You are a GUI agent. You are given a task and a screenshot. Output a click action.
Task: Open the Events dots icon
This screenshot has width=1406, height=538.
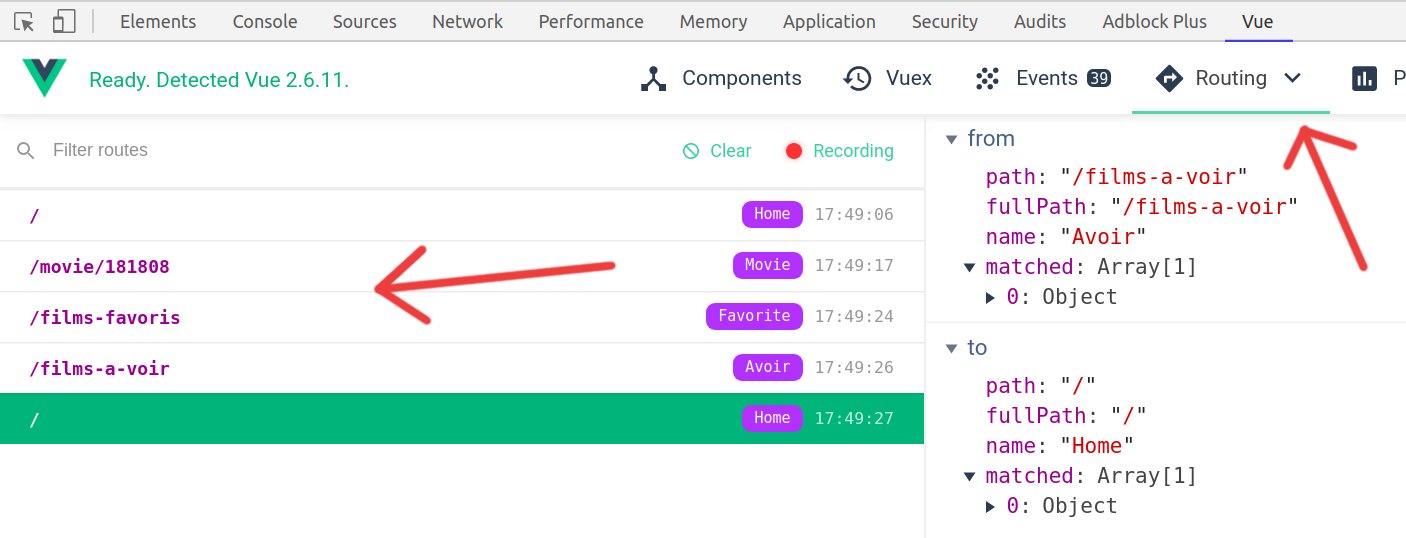point(988,79)
